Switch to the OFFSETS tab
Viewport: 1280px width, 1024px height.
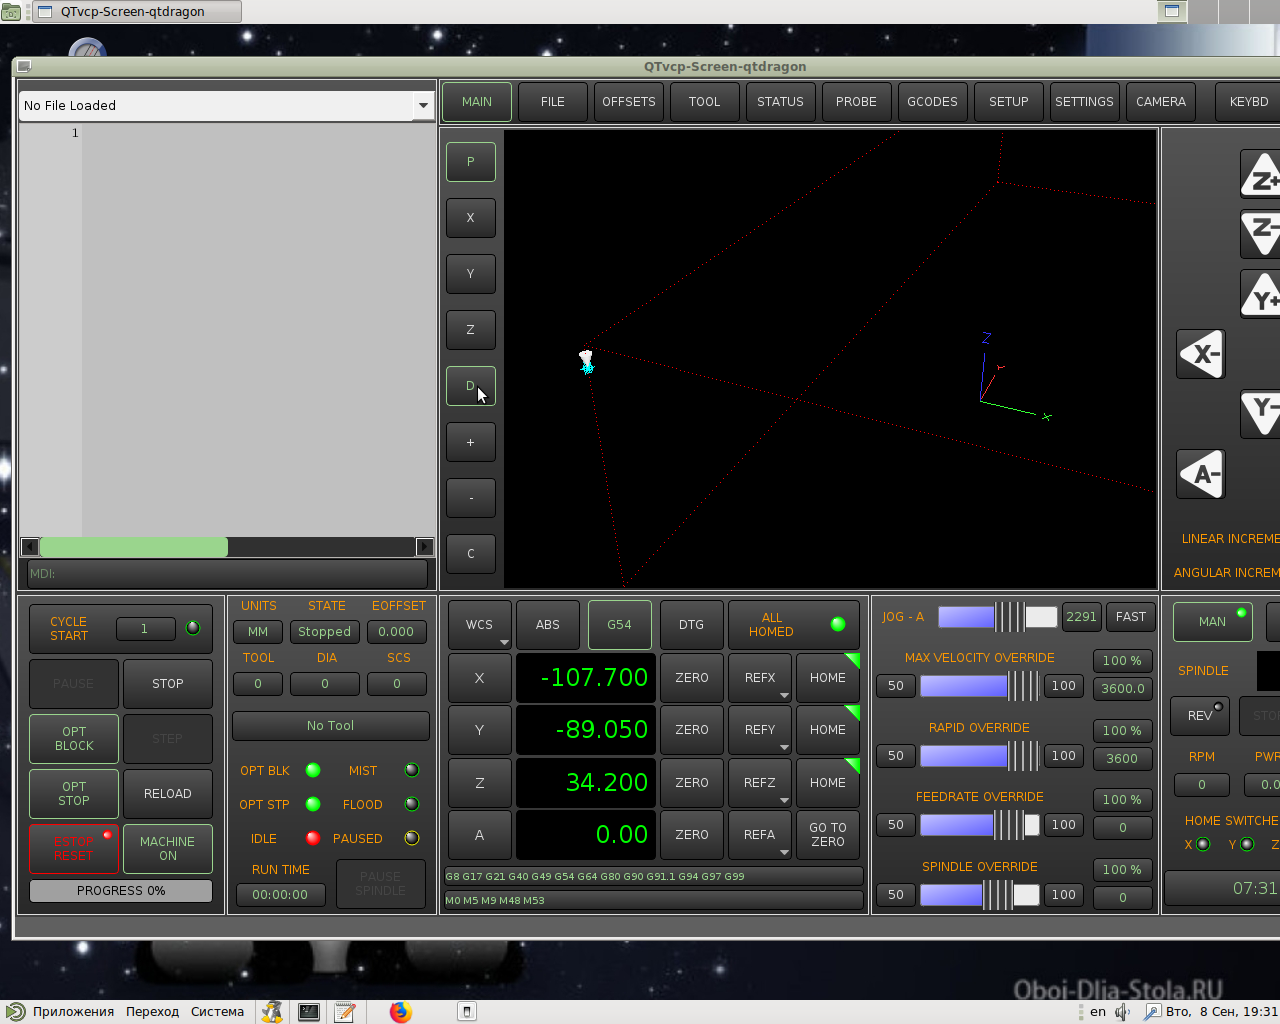(x=629, y=102)
